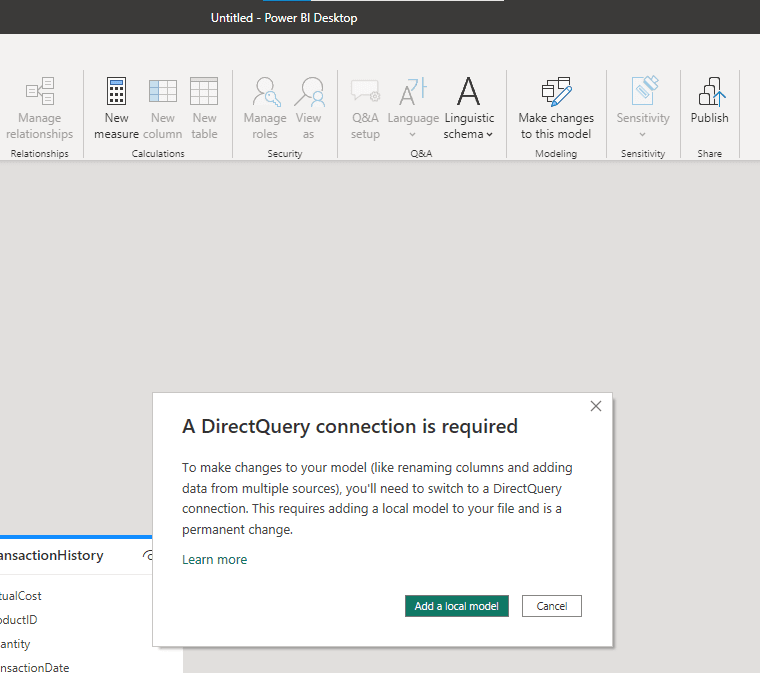Create a New table
The height and width of the screenshot is (673, 760).
click(204, 108)
